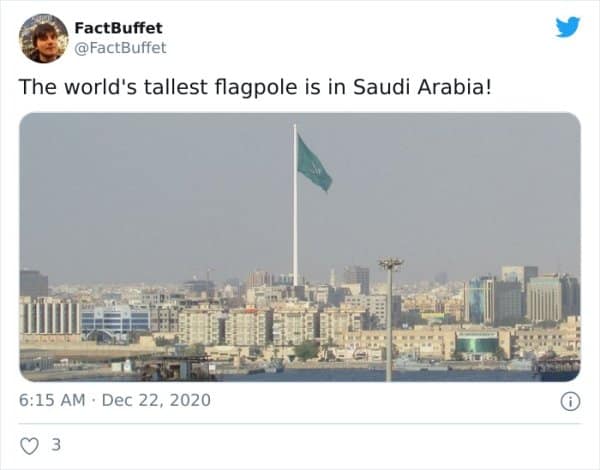Click the green-roofed building by the waterfront
This screenshot has height=470, width=600.
coord(477,343)
